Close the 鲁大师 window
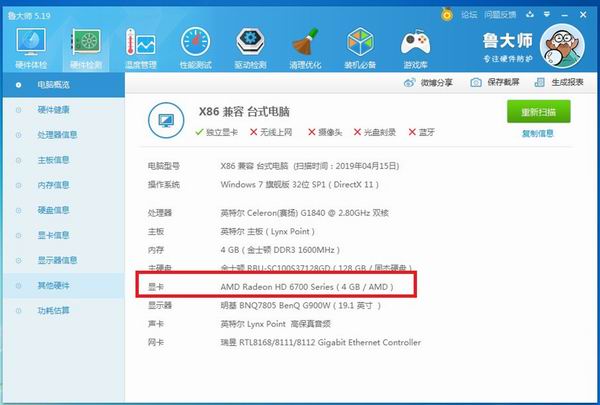The image size is (600, 405). (583, 15)
